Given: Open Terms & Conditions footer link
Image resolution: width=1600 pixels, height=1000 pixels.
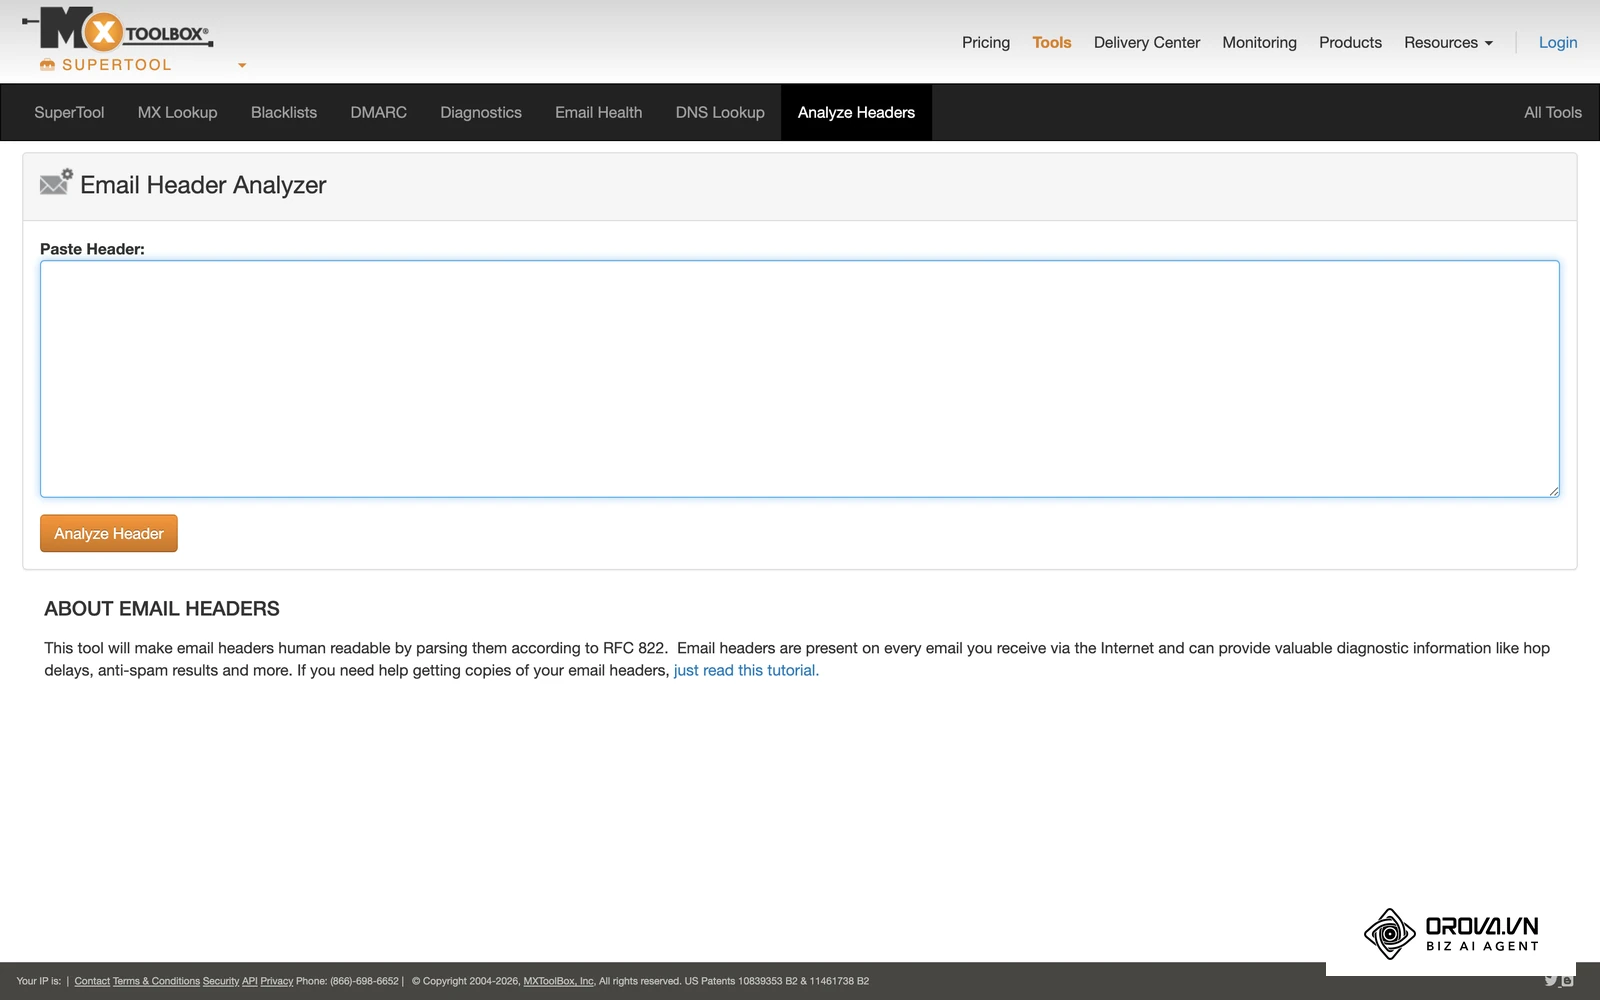Looking at the screenshot, I should [156, 981].
